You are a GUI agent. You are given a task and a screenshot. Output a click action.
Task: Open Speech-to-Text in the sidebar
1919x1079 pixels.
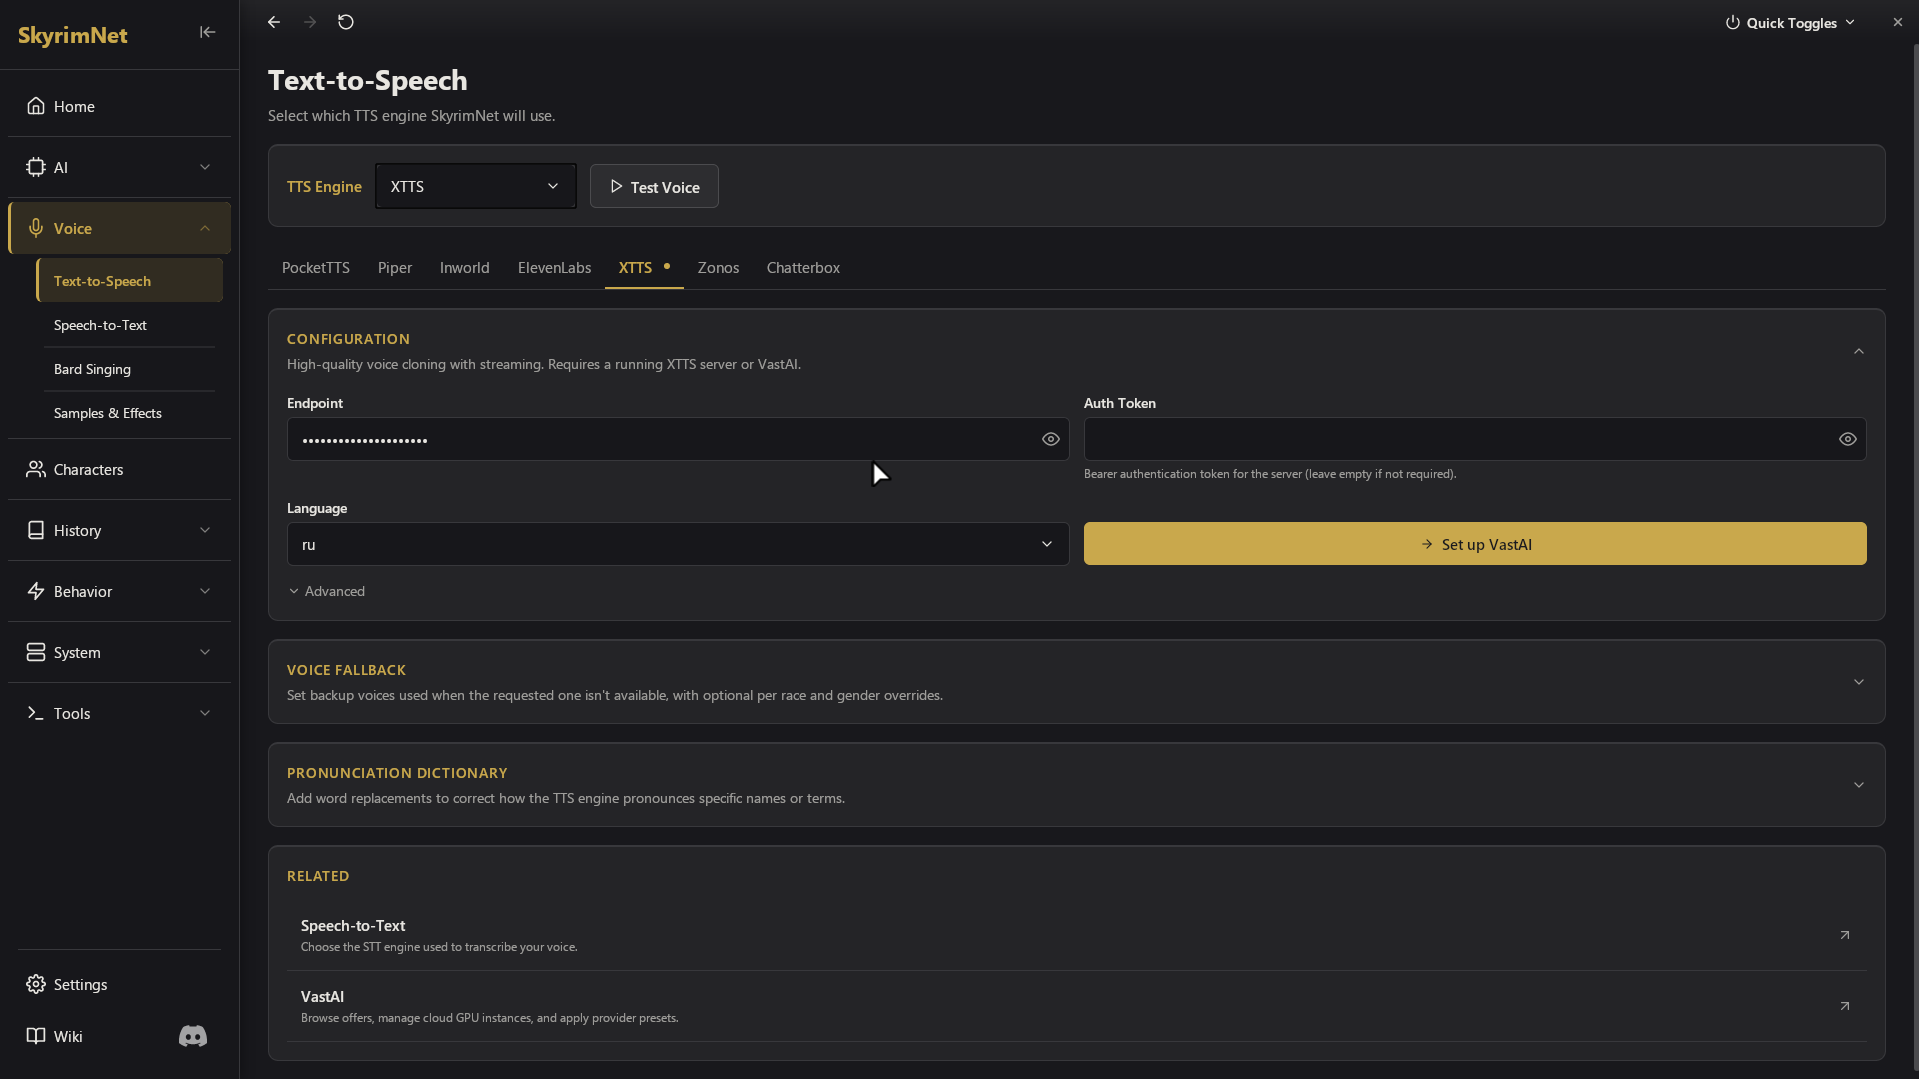coord(130,325)
